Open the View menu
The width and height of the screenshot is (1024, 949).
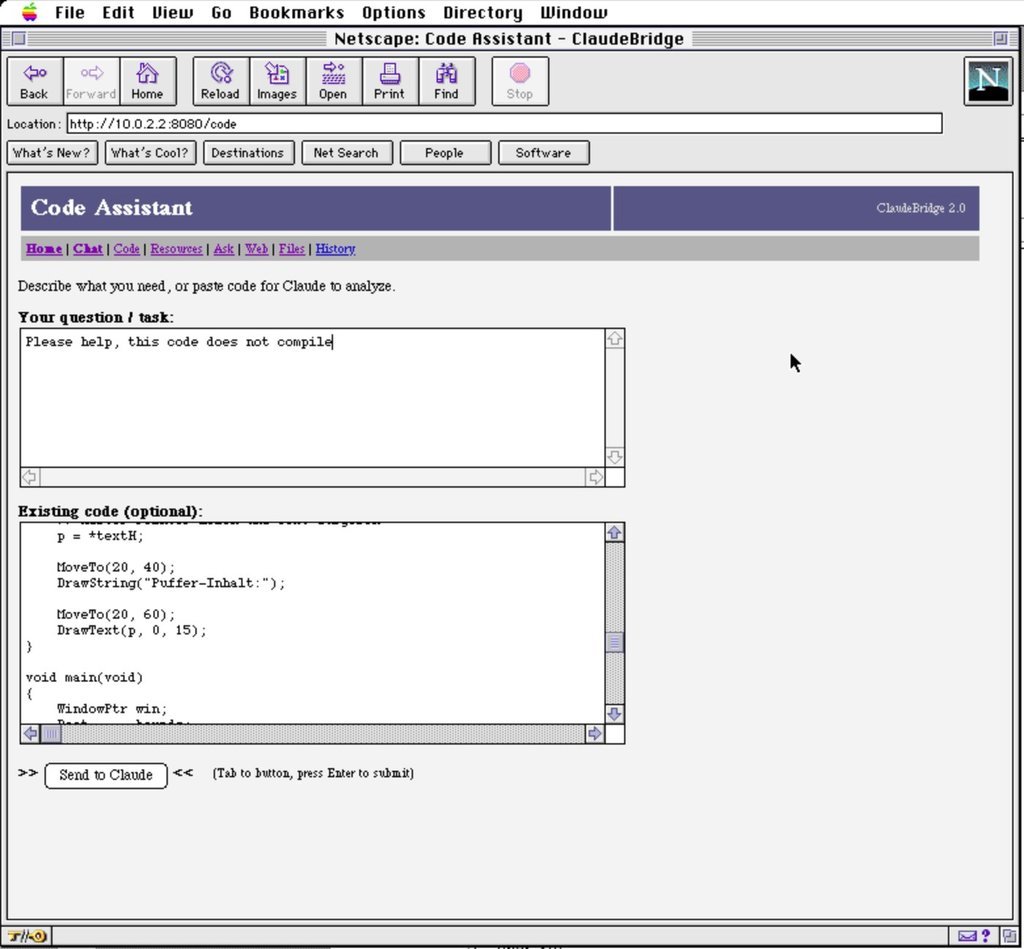pos(172,12)
